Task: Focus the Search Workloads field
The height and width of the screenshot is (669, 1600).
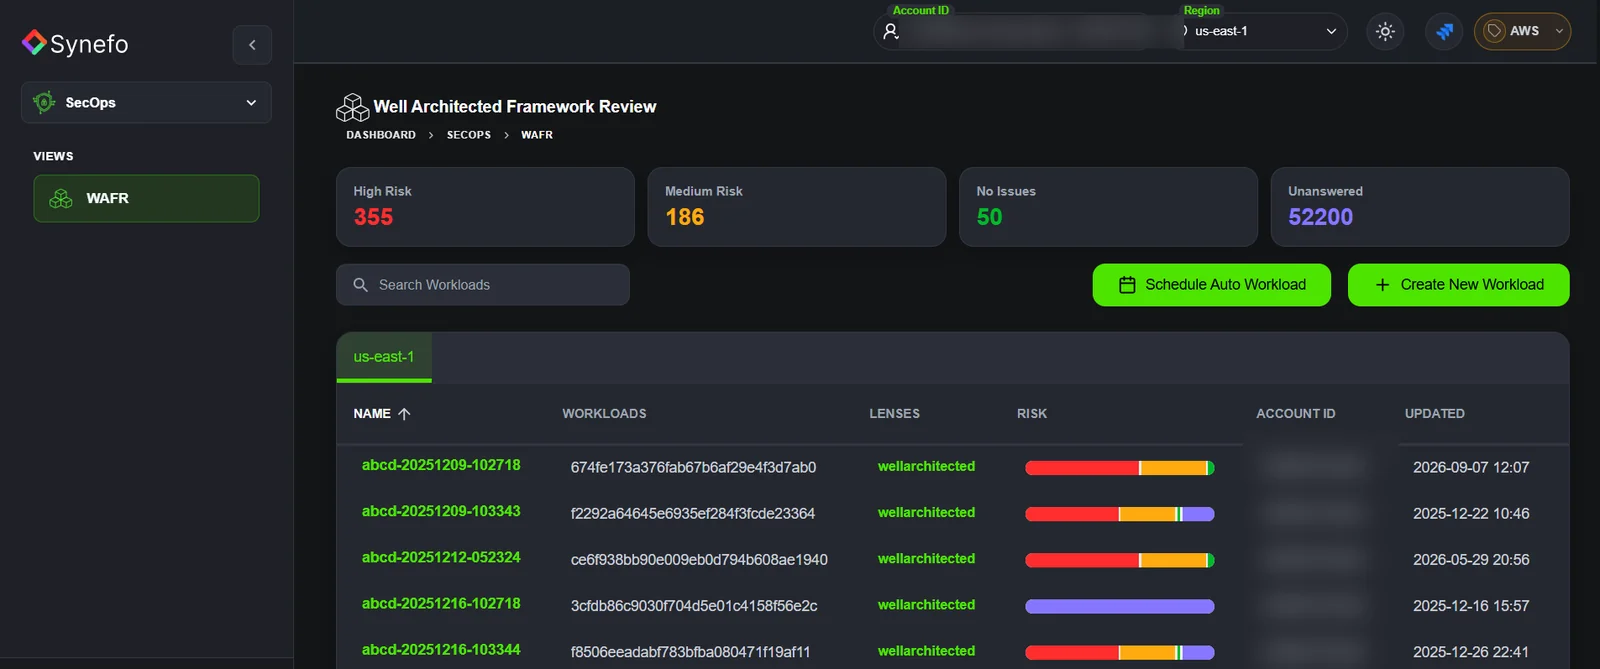Action: [x=483, y=285]
